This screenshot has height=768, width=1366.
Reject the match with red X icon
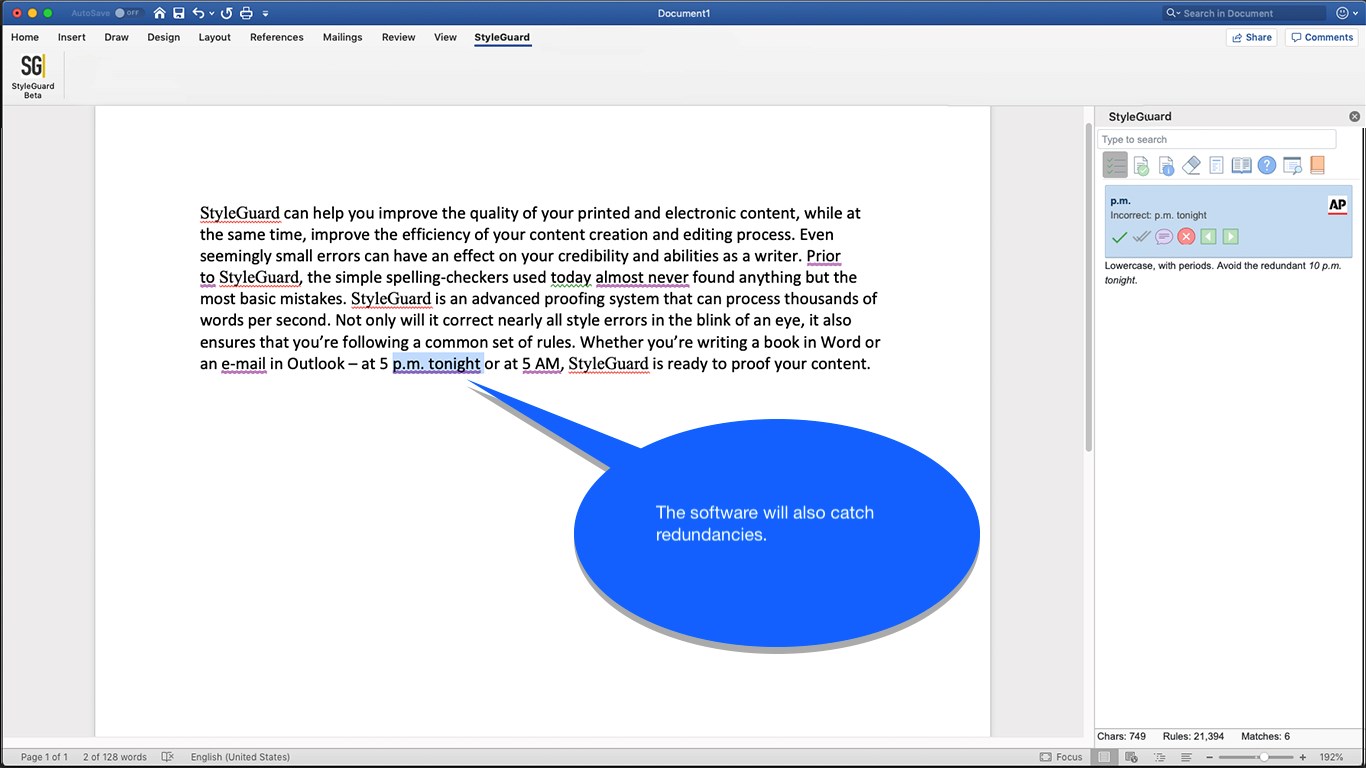pyautogui.click(x=1186, y=237)
